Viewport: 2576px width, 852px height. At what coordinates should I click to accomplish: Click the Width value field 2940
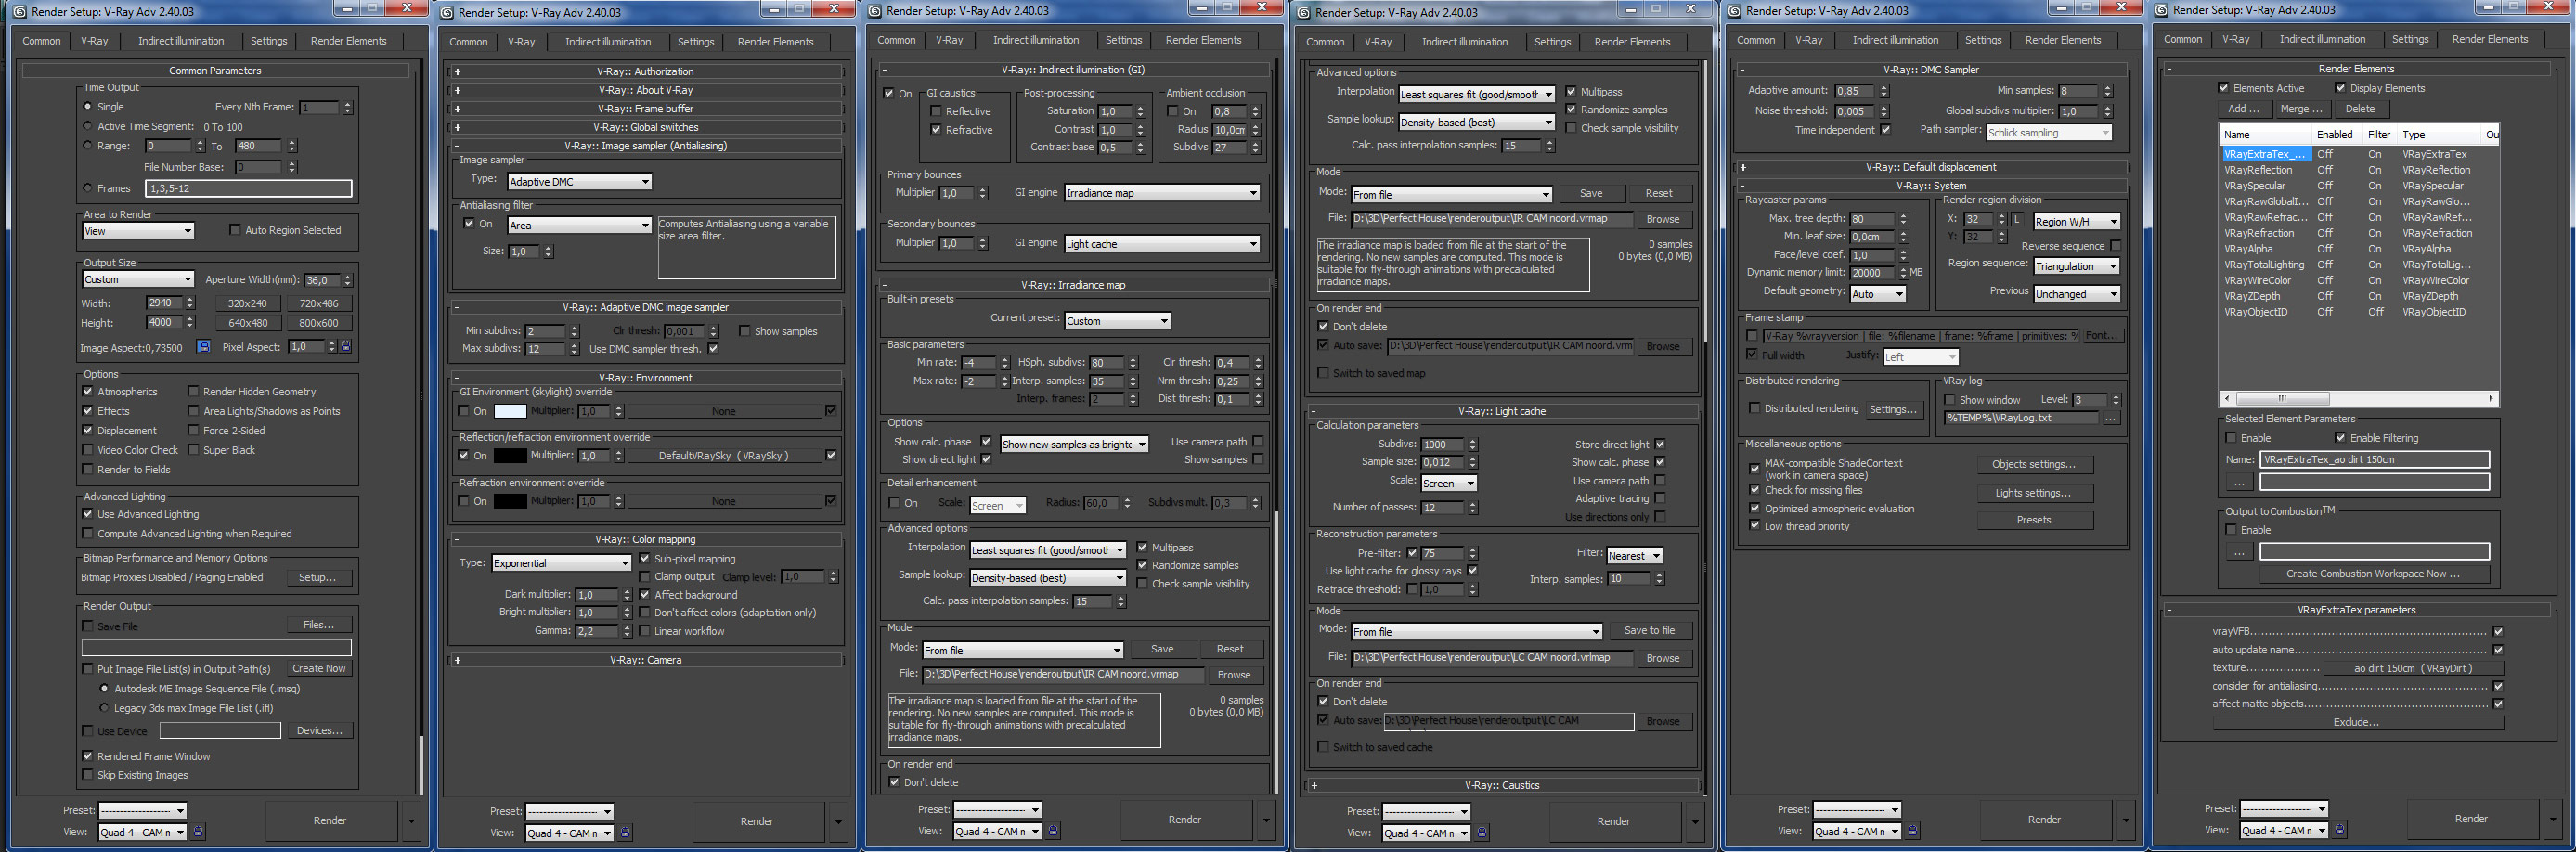[x=165, y=303]
